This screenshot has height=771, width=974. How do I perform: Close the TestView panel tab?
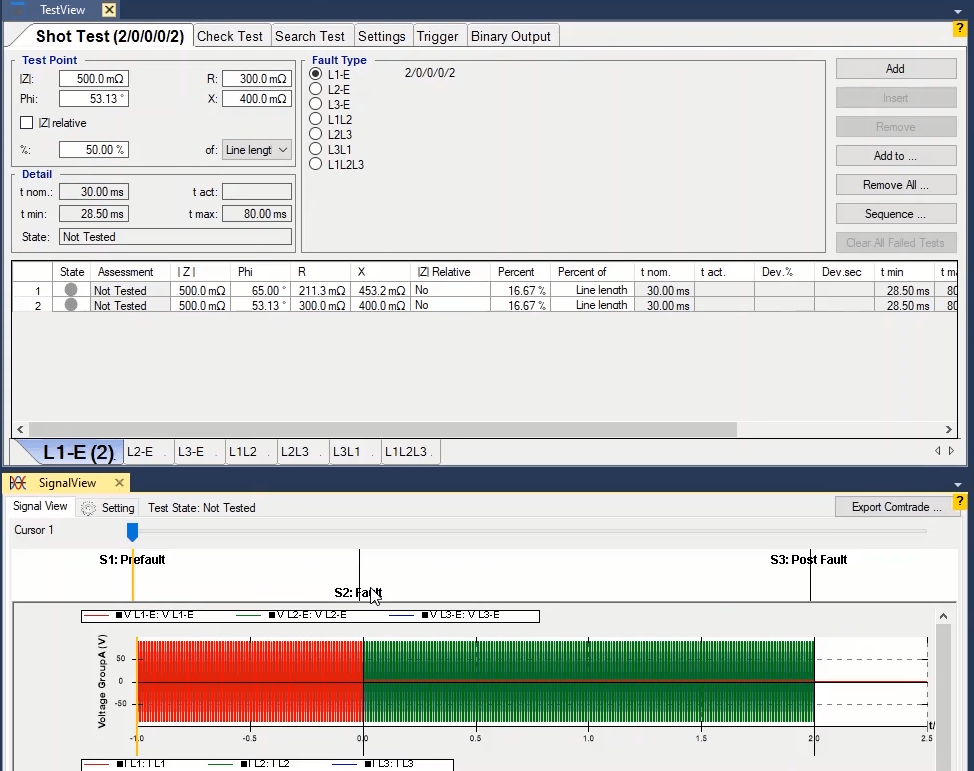(109, 10)
